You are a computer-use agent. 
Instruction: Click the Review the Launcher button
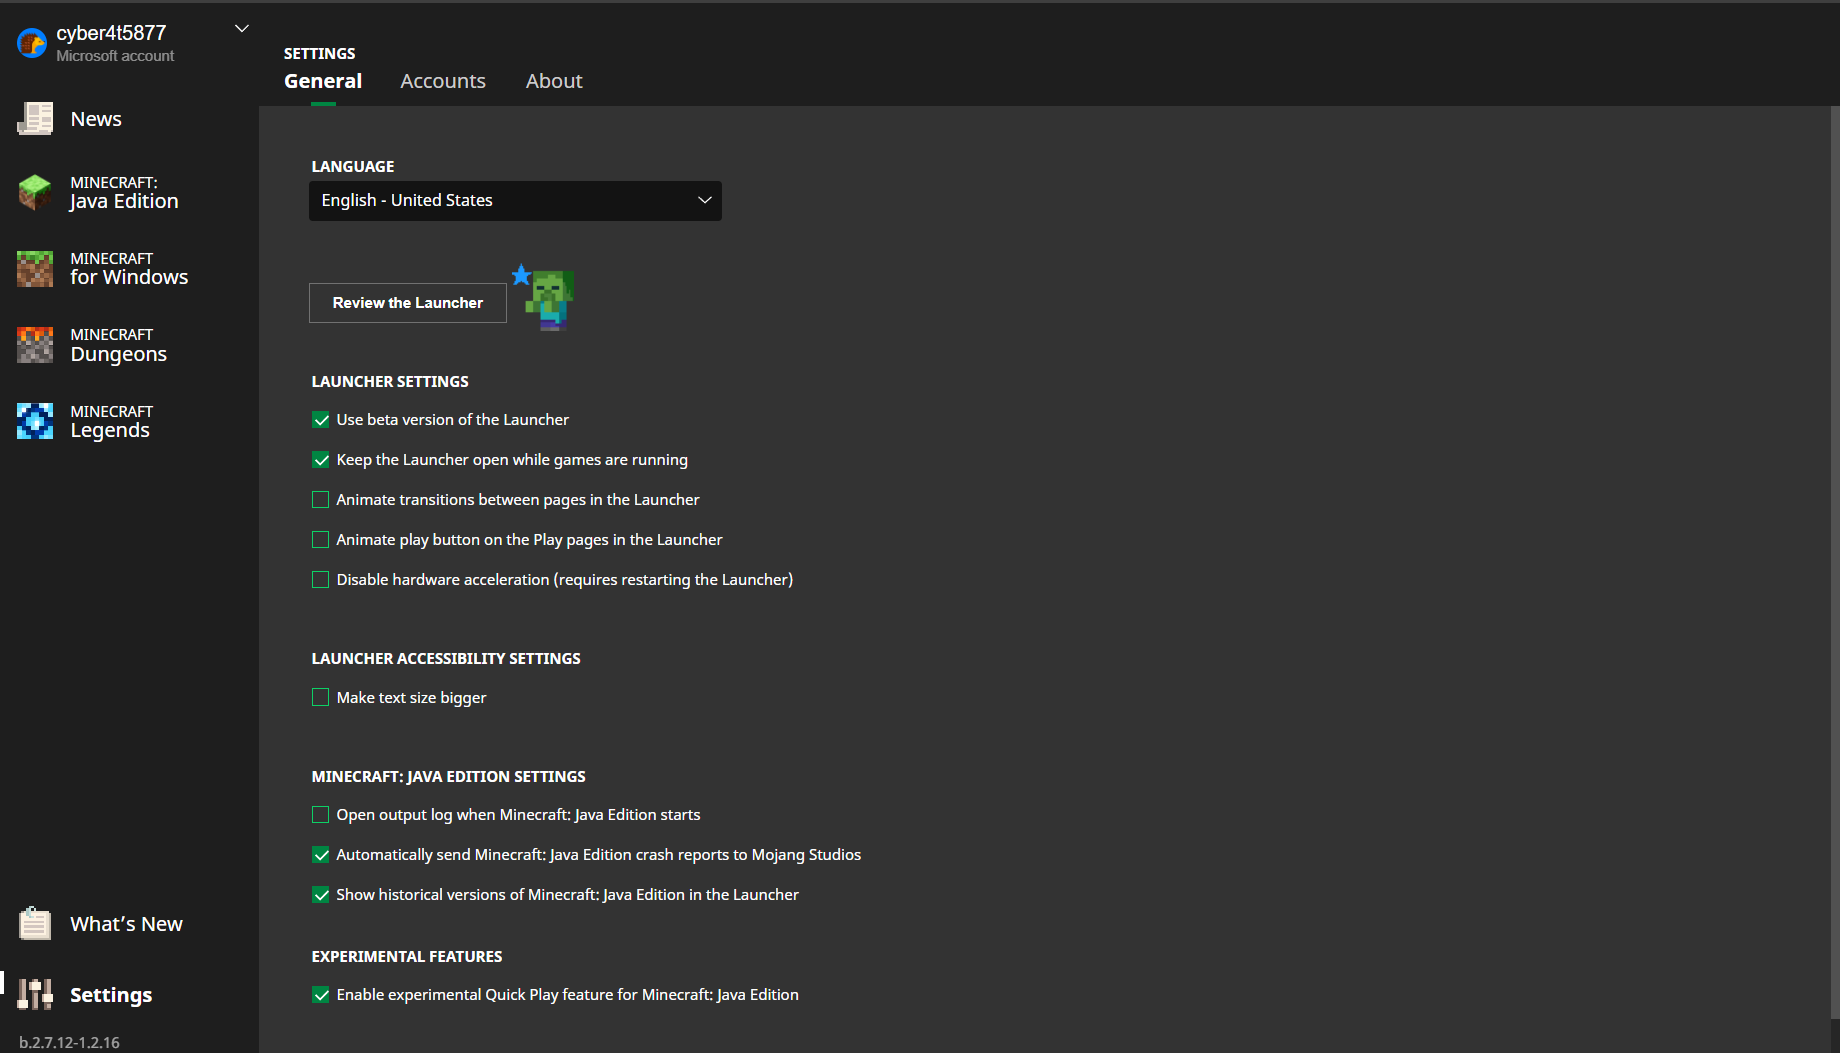(408, 303)
